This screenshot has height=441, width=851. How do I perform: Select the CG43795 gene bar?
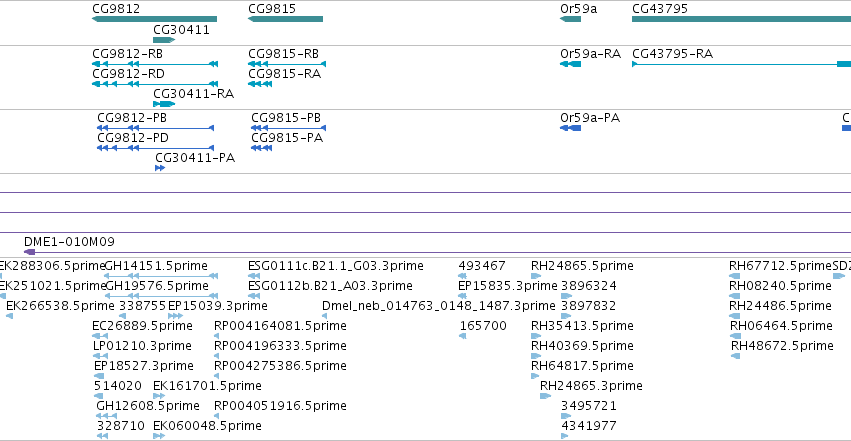pos(741,19)
